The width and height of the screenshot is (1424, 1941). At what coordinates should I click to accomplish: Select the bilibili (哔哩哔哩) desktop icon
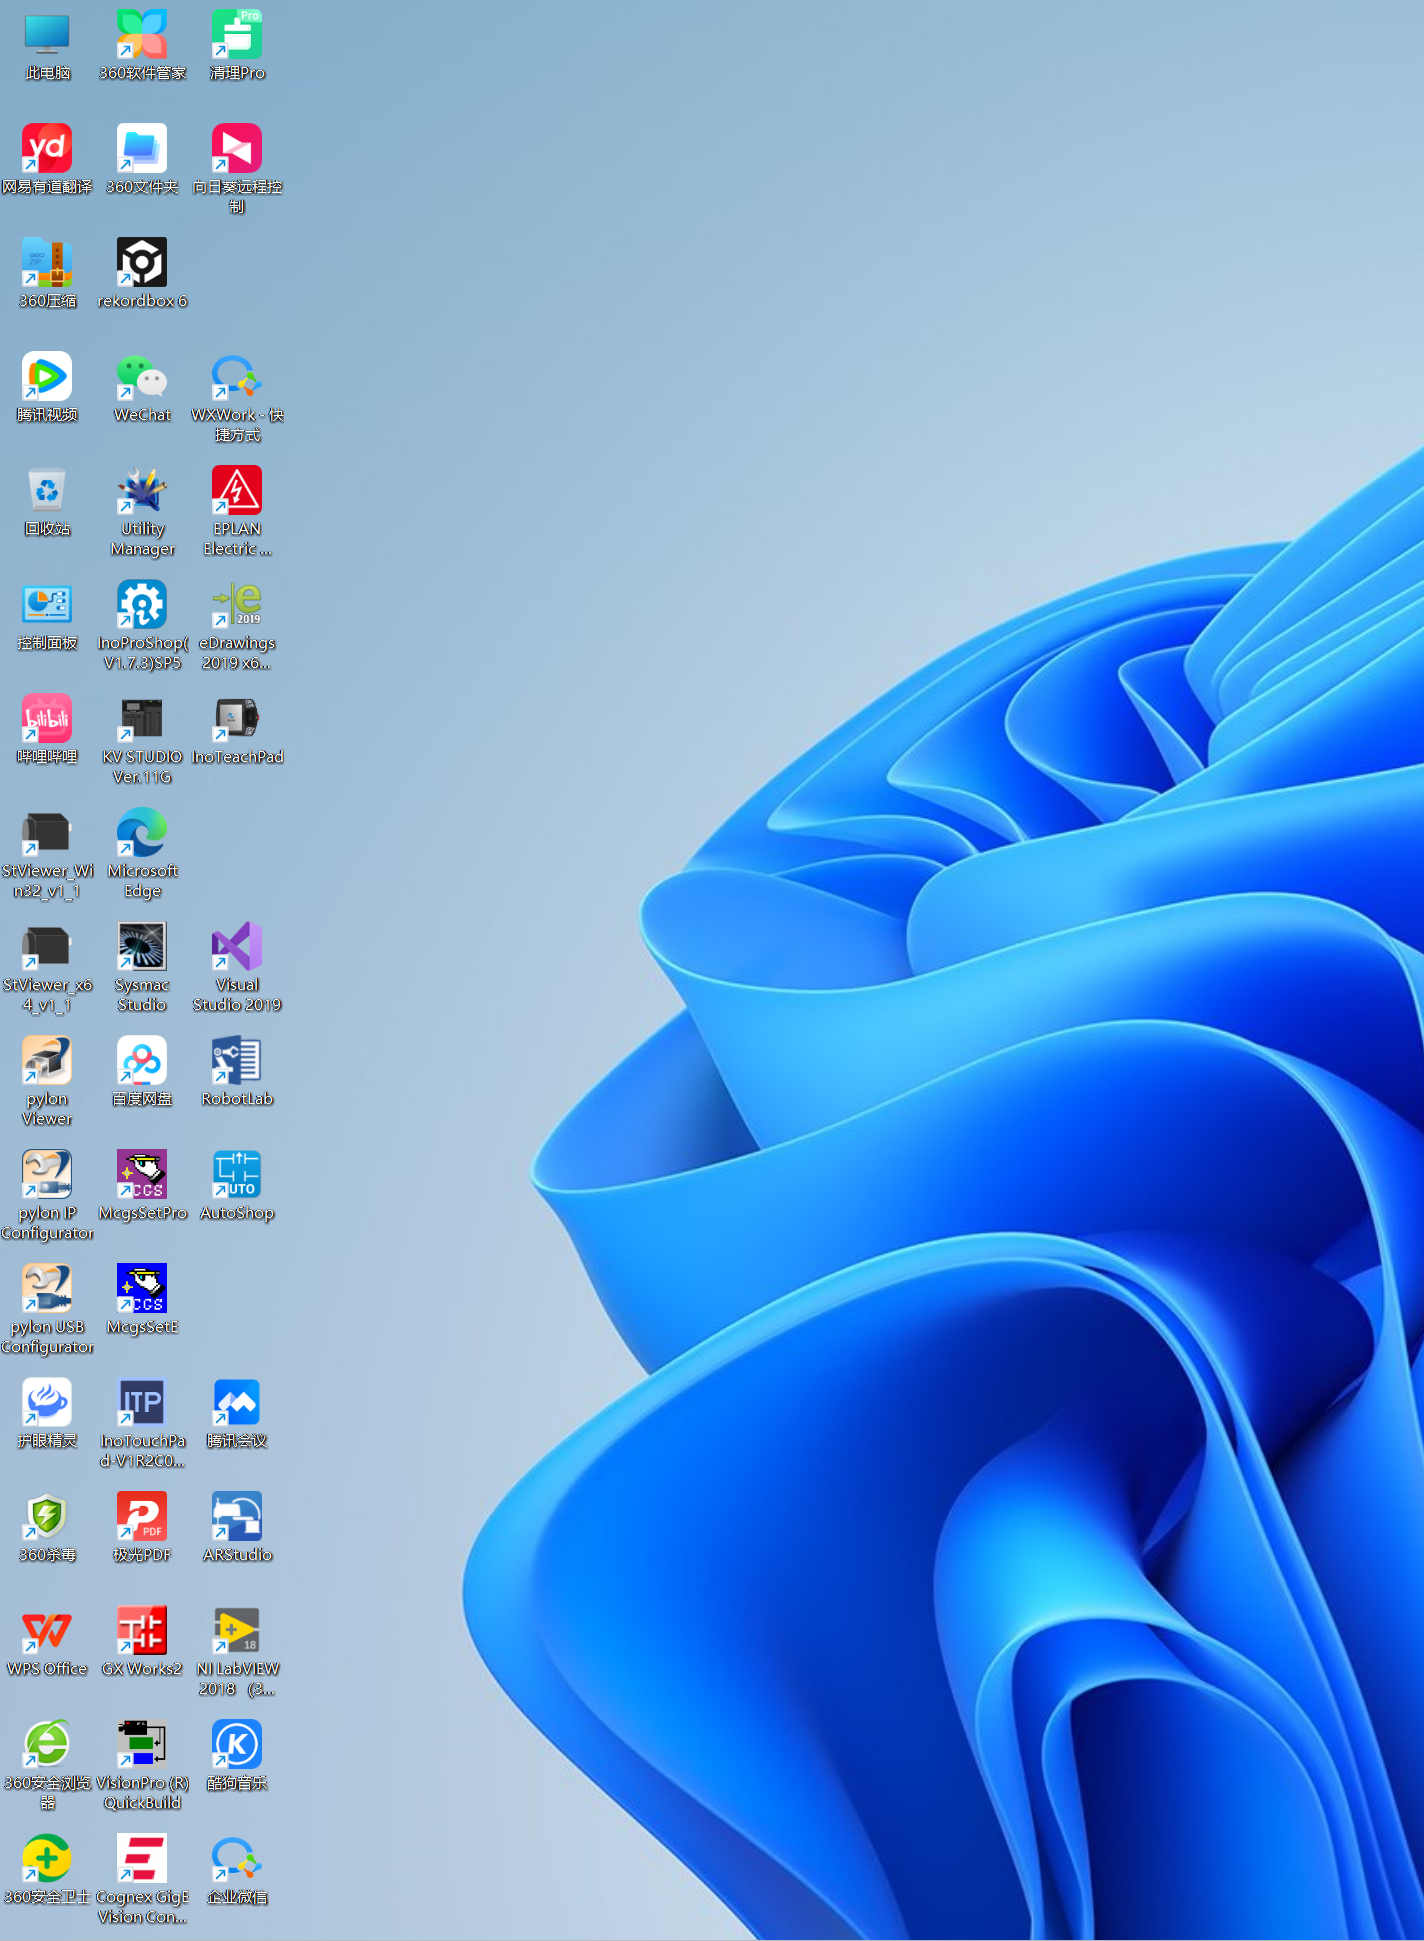point(47,720)
